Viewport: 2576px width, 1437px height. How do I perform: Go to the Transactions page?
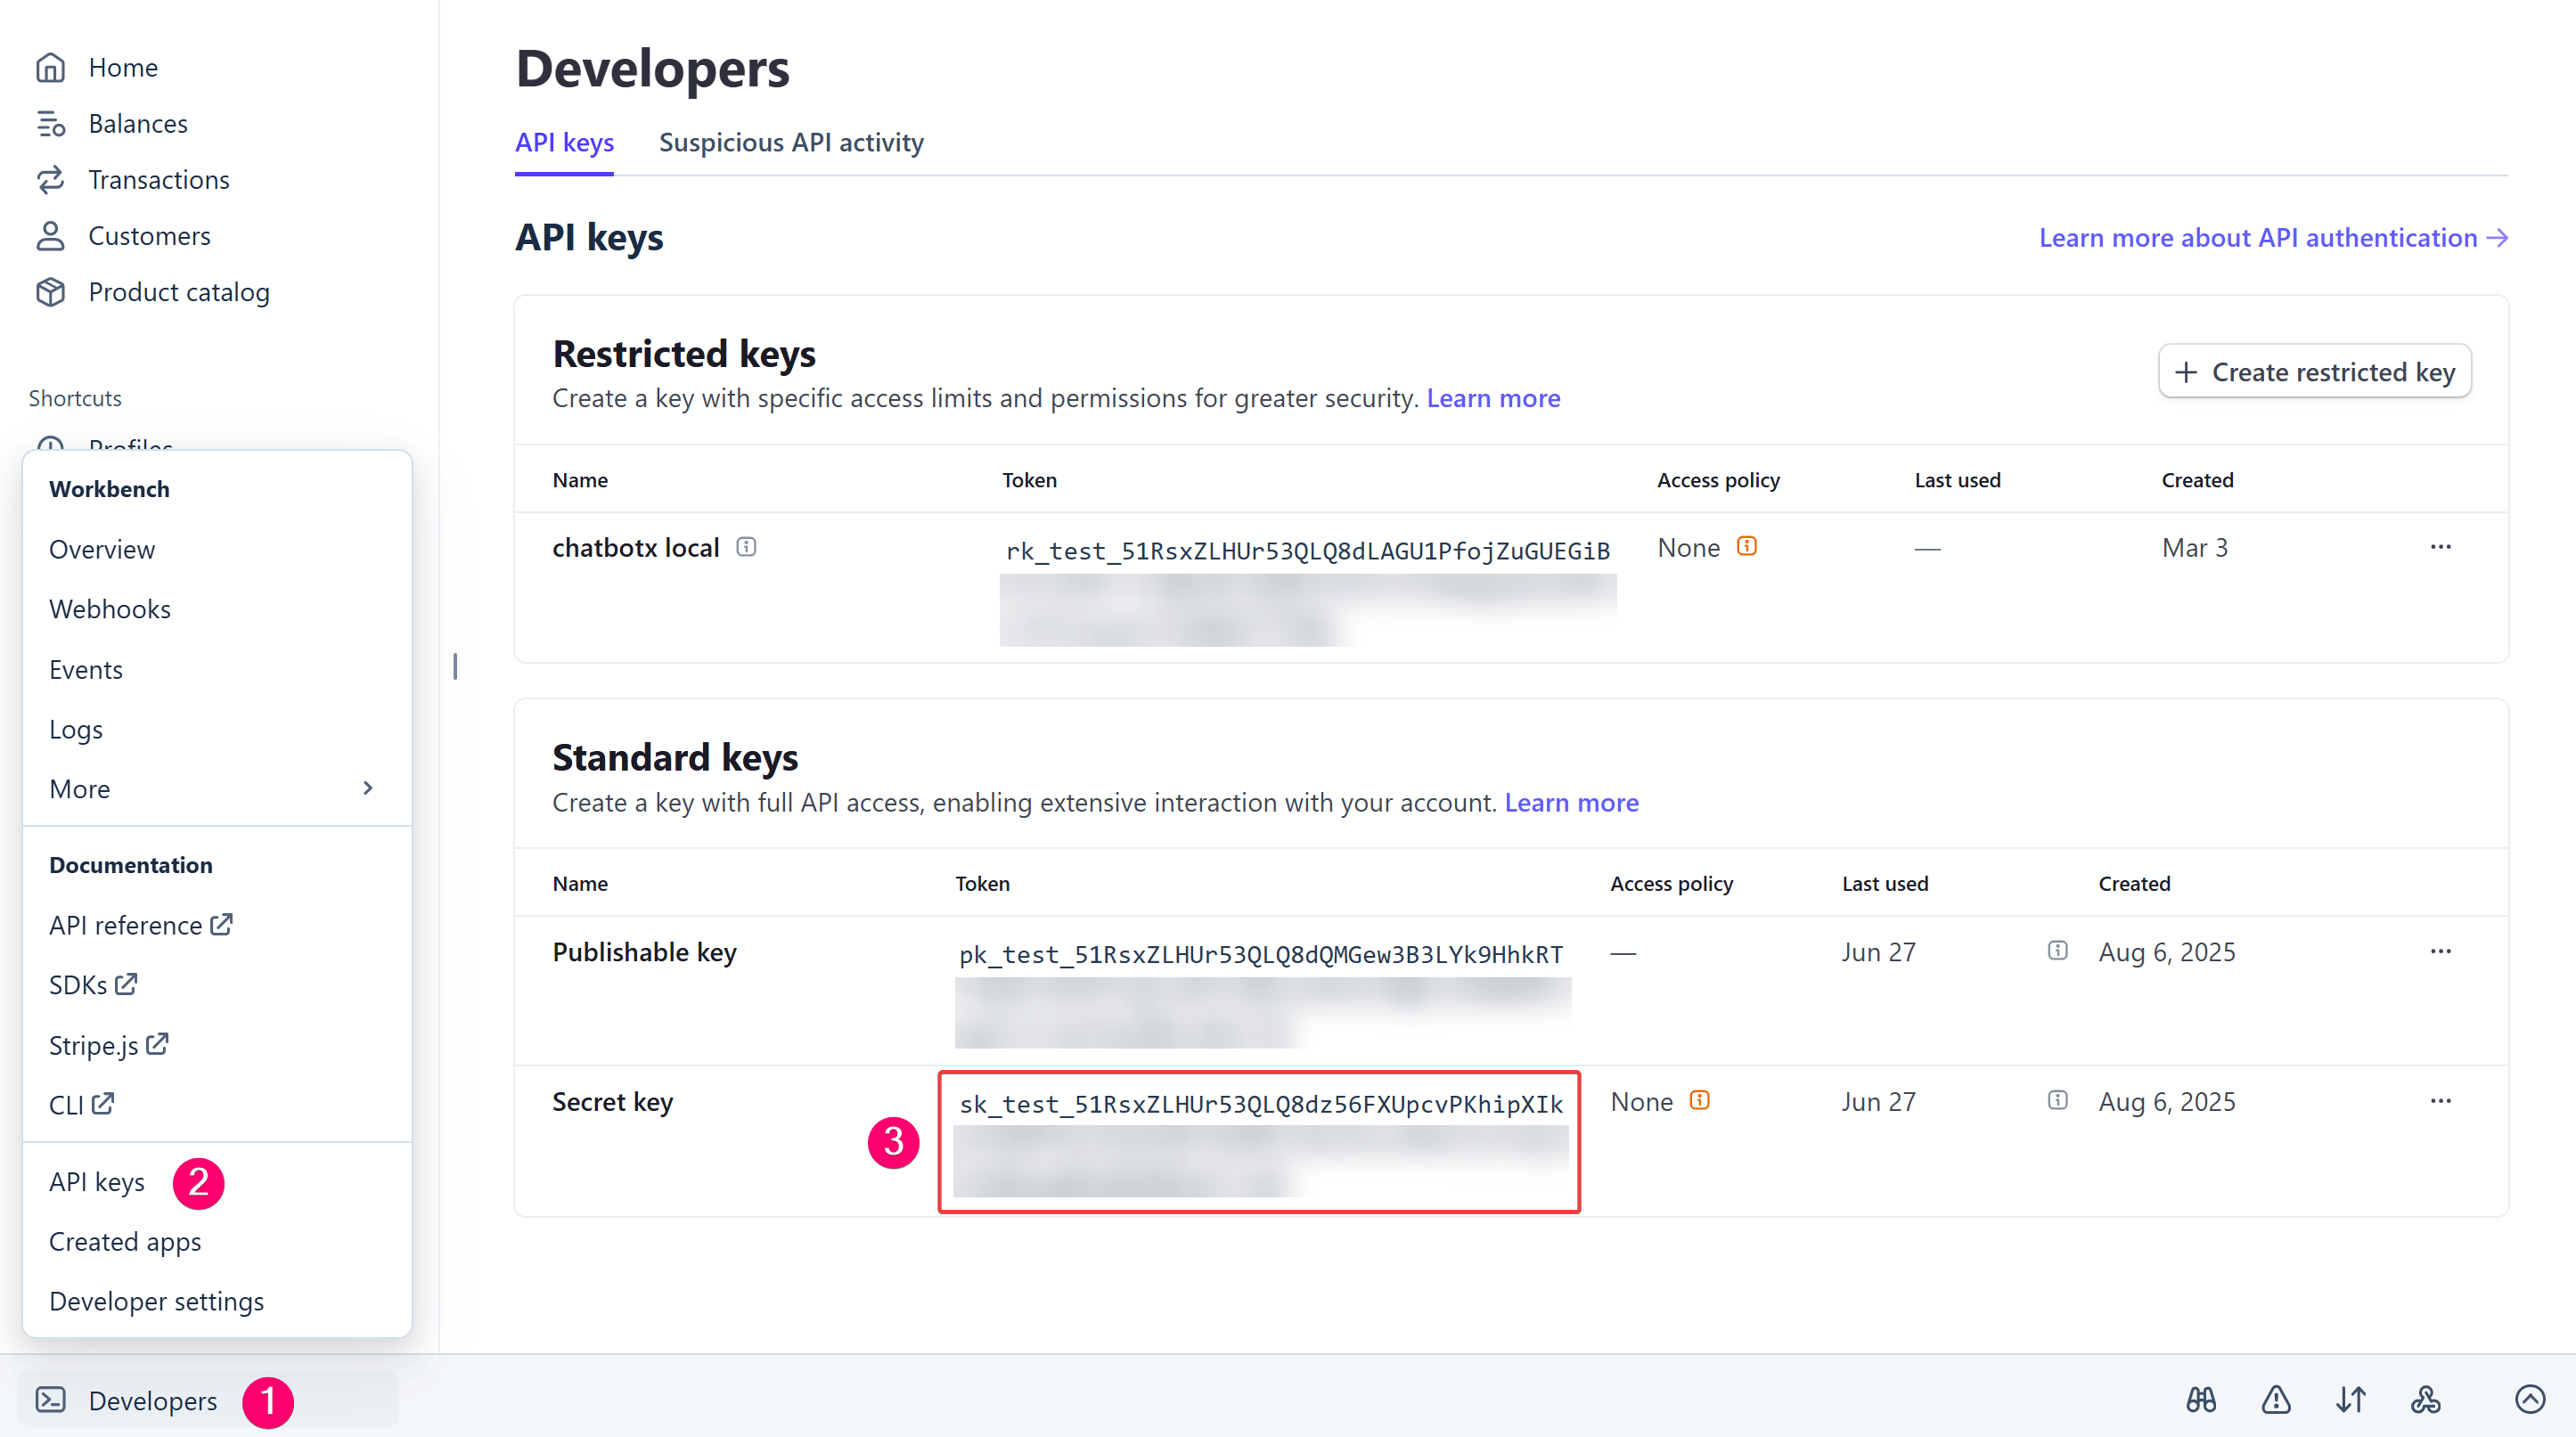(x=159, y=179)
